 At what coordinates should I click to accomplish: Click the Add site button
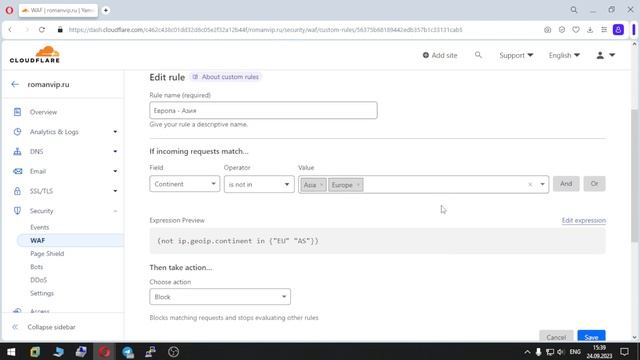coord(440,55)
